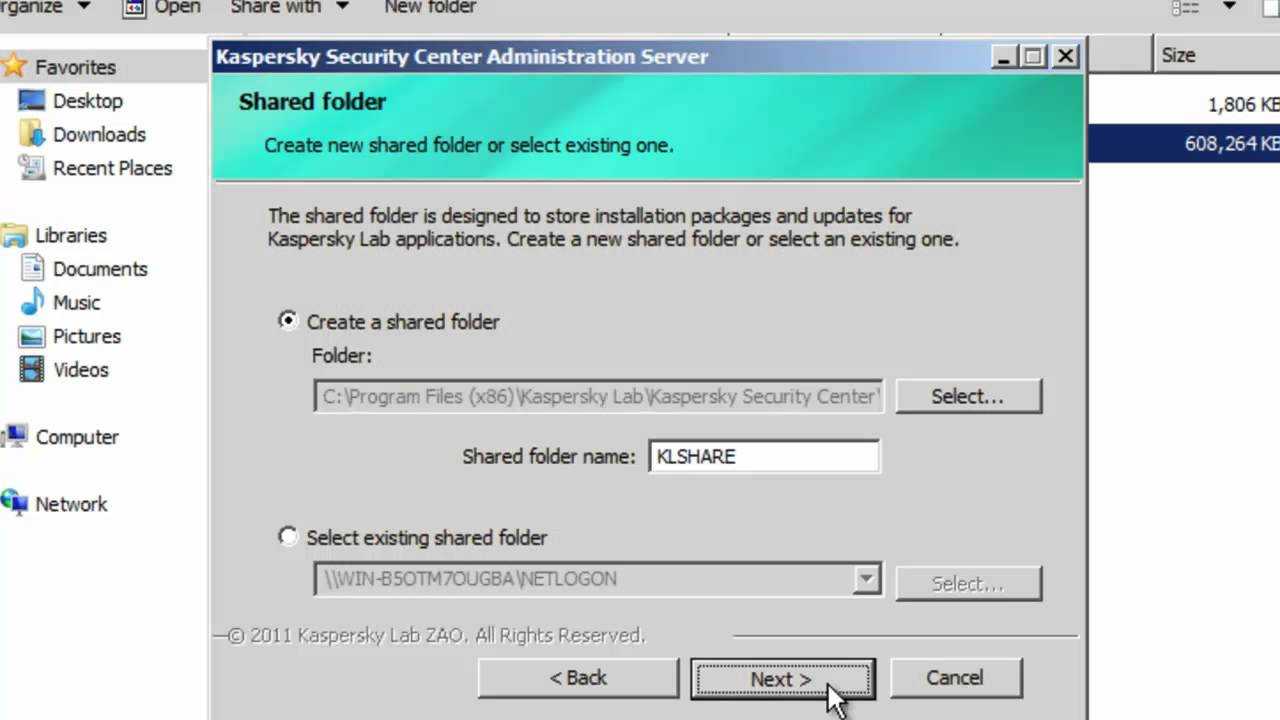This screenshot has width=1280, height=720.
Task: Click the Select... button beside the folder path
Action: (x=968, y=396)
